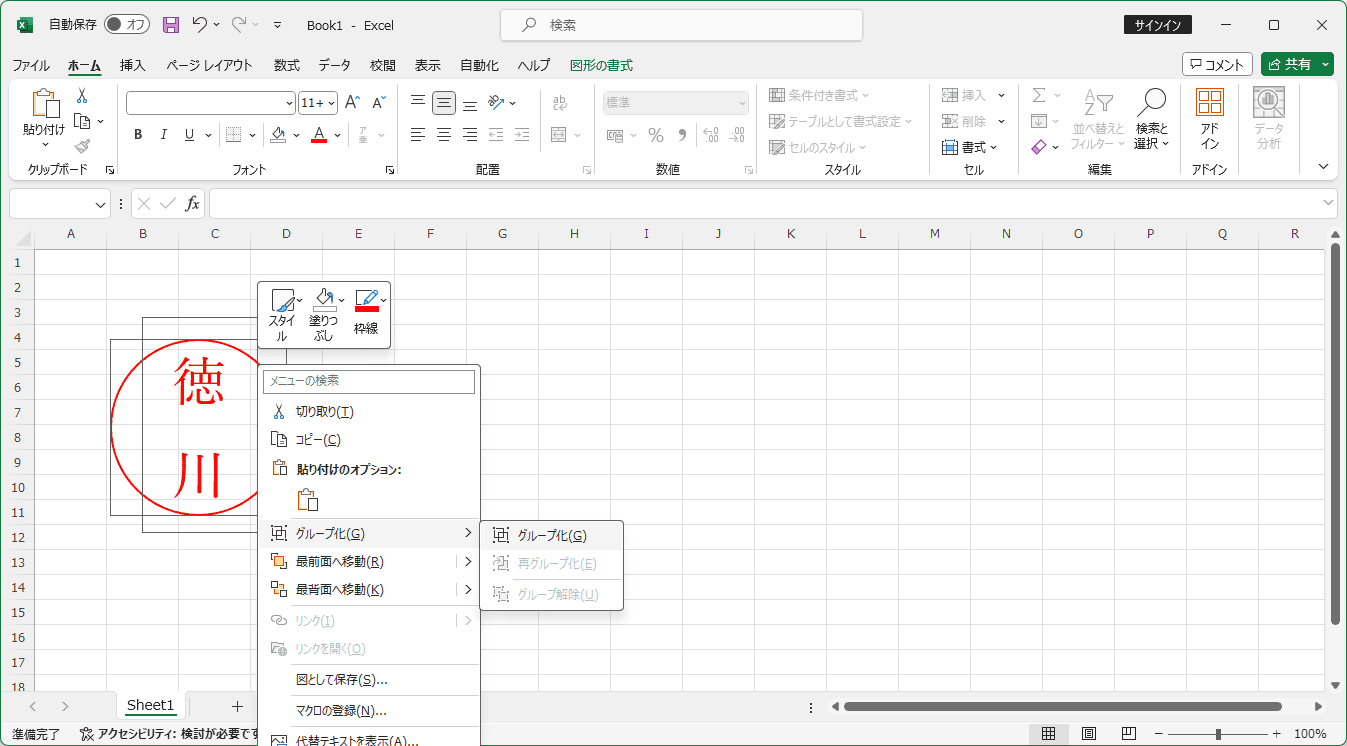Click Style icon in the mini toolbar

[x=282, y=300]
